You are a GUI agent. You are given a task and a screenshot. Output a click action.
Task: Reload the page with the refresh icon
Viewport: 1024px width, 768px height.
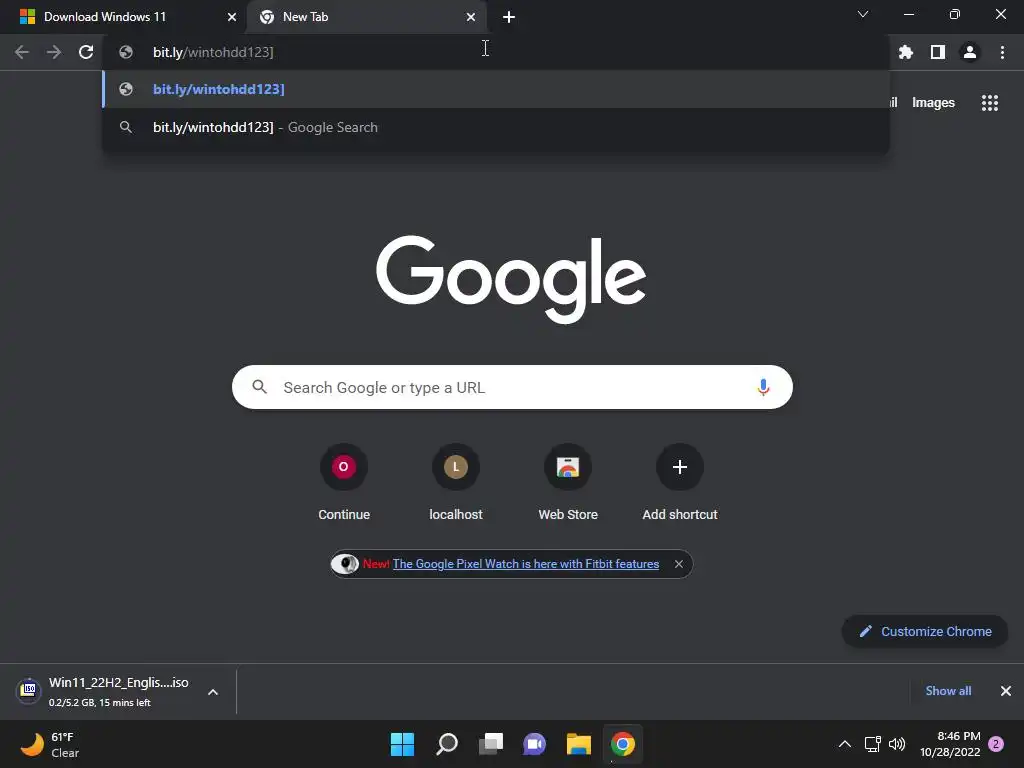point(86,52)
